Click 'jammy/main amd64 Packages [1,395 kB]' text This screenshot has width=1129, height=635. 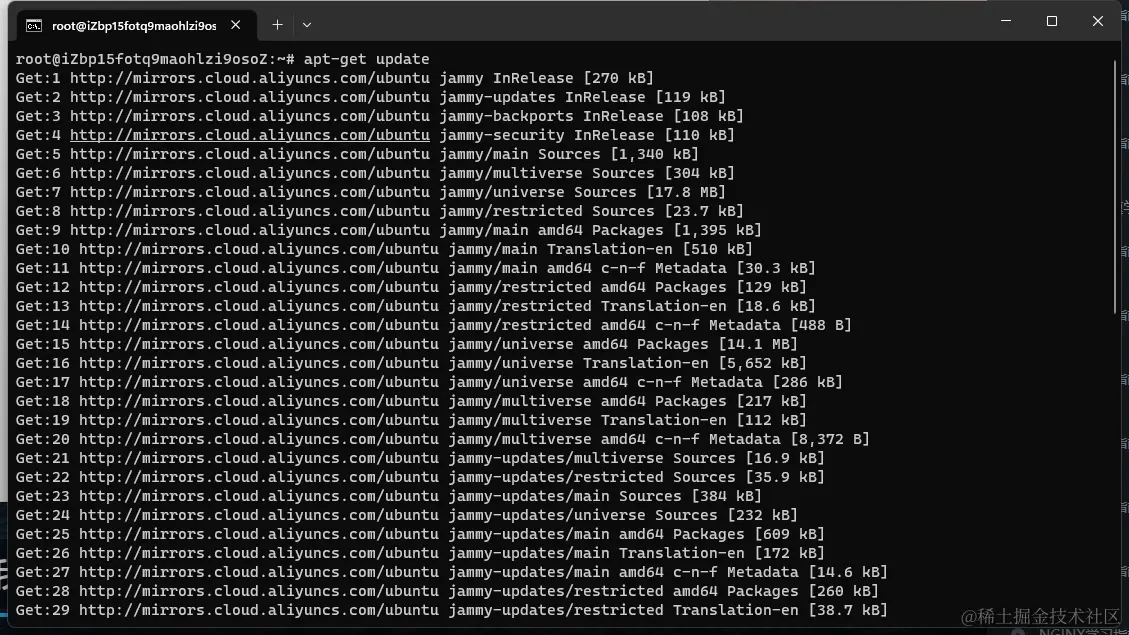601,230
